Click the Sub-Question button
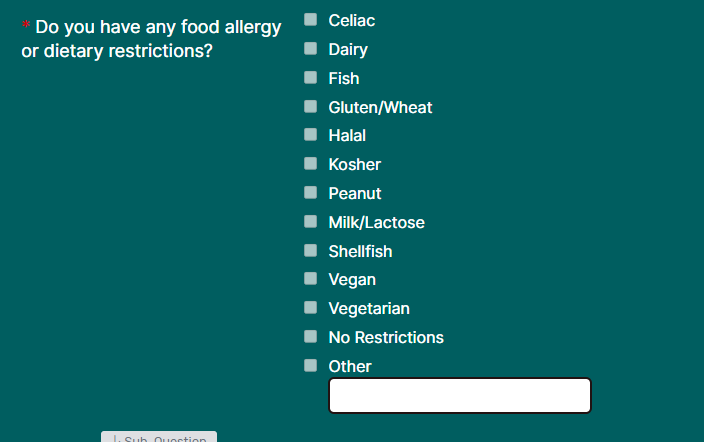The width and height of the screenshot is (704, 442). [x=159, y=437]
